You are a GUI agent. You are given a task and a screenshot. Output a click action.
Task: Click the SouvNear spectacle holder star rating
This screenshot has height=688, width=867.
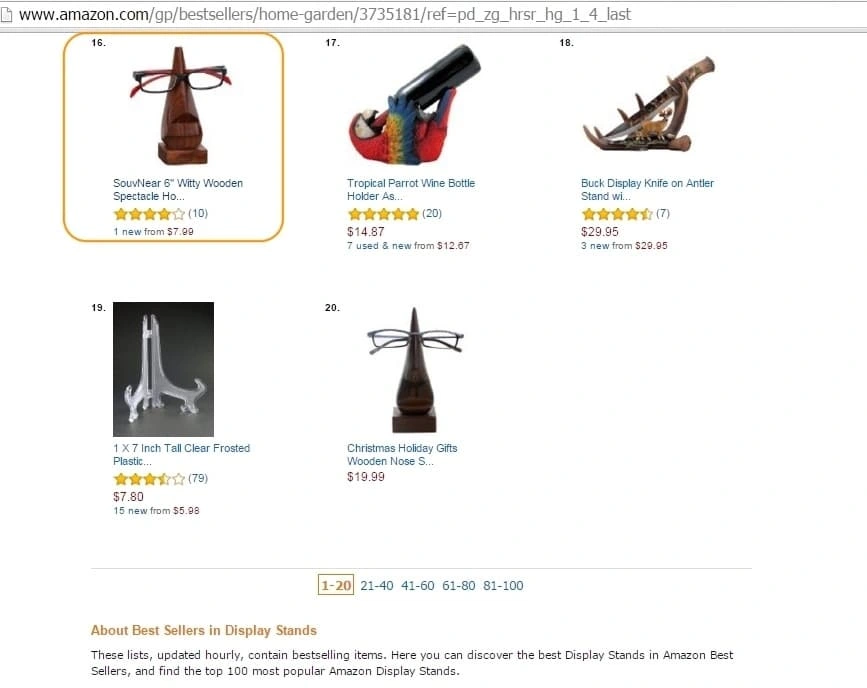point(149,214)
